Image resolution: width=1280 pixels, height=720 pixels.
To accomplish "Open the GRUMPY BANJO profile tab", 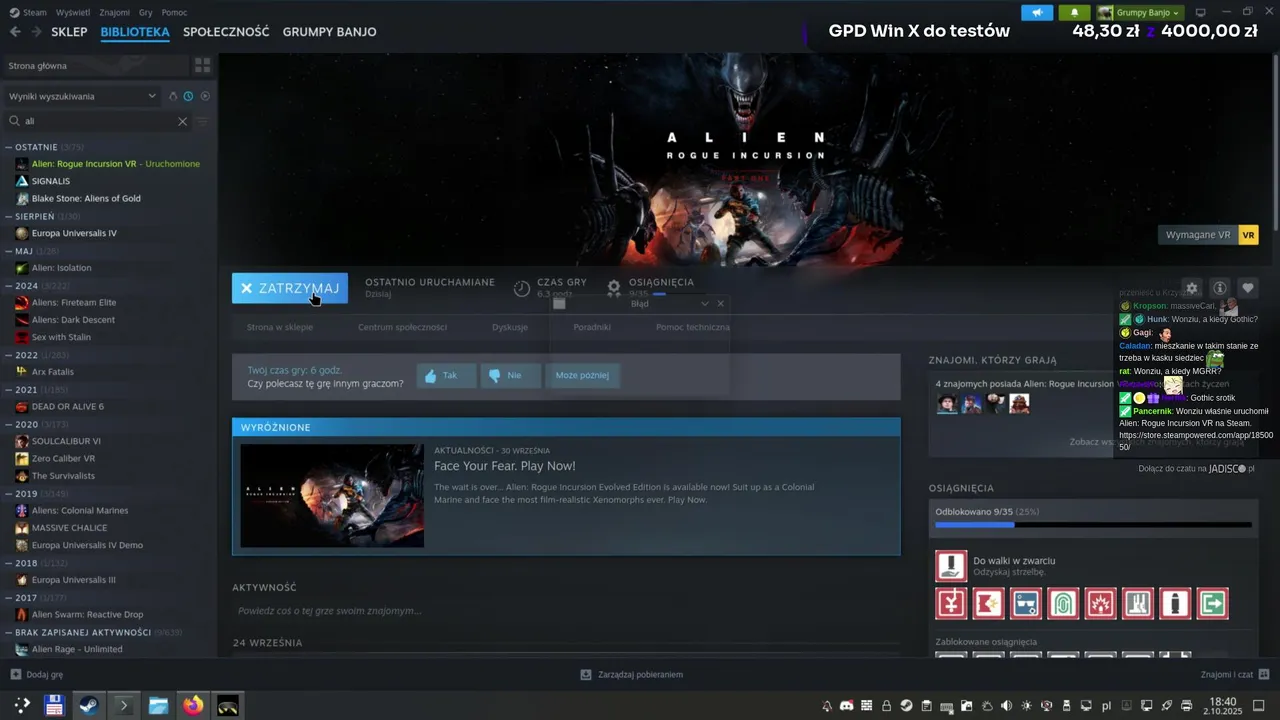I will (329, 32).
